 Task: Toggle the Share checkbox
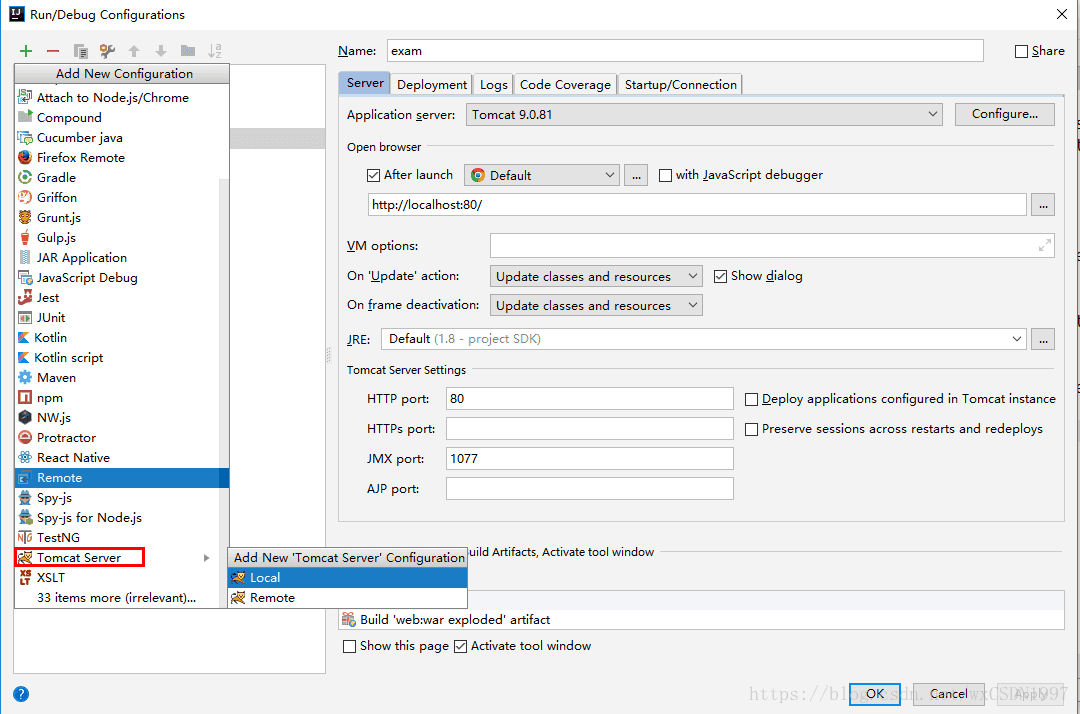1021,52
